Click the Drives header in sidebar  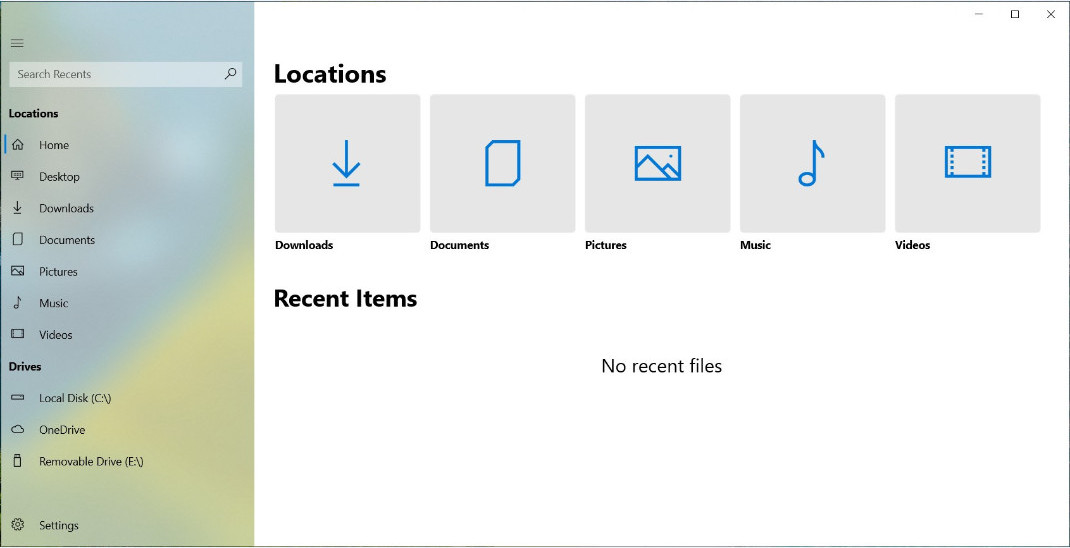pyautogui.click(x=25, y=366)
